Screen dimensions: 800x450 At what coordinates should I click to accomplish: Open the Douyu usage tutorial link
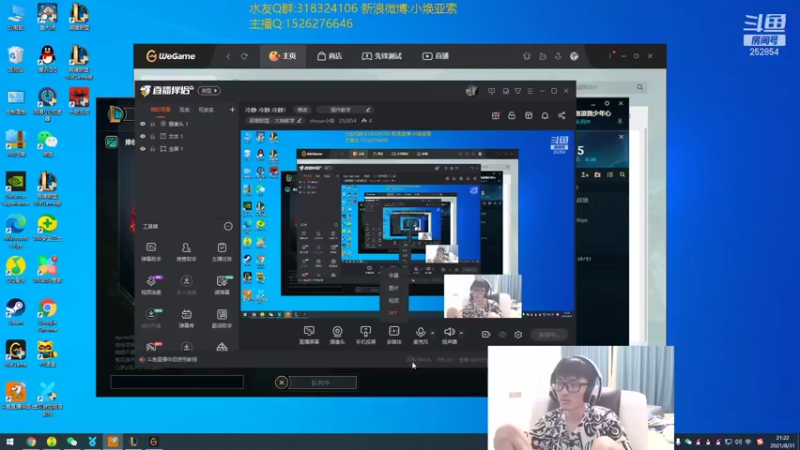click(x=168, y=360)
